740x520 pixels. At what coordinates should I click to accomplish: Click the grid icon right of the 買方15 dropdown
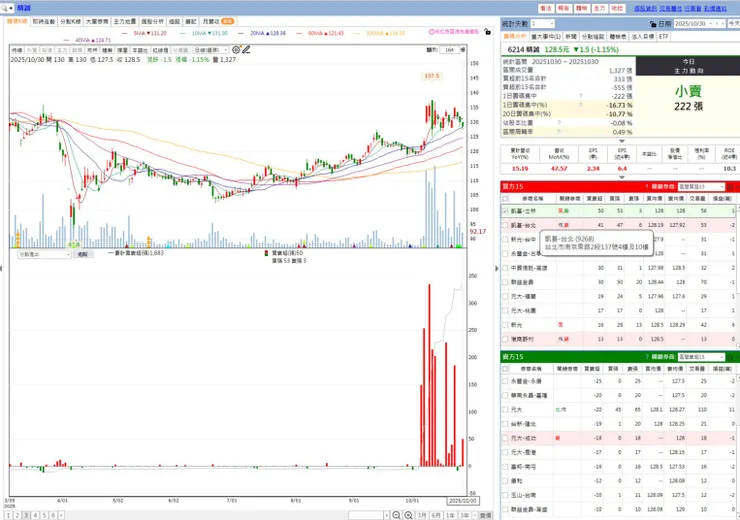tap(730, 187)
